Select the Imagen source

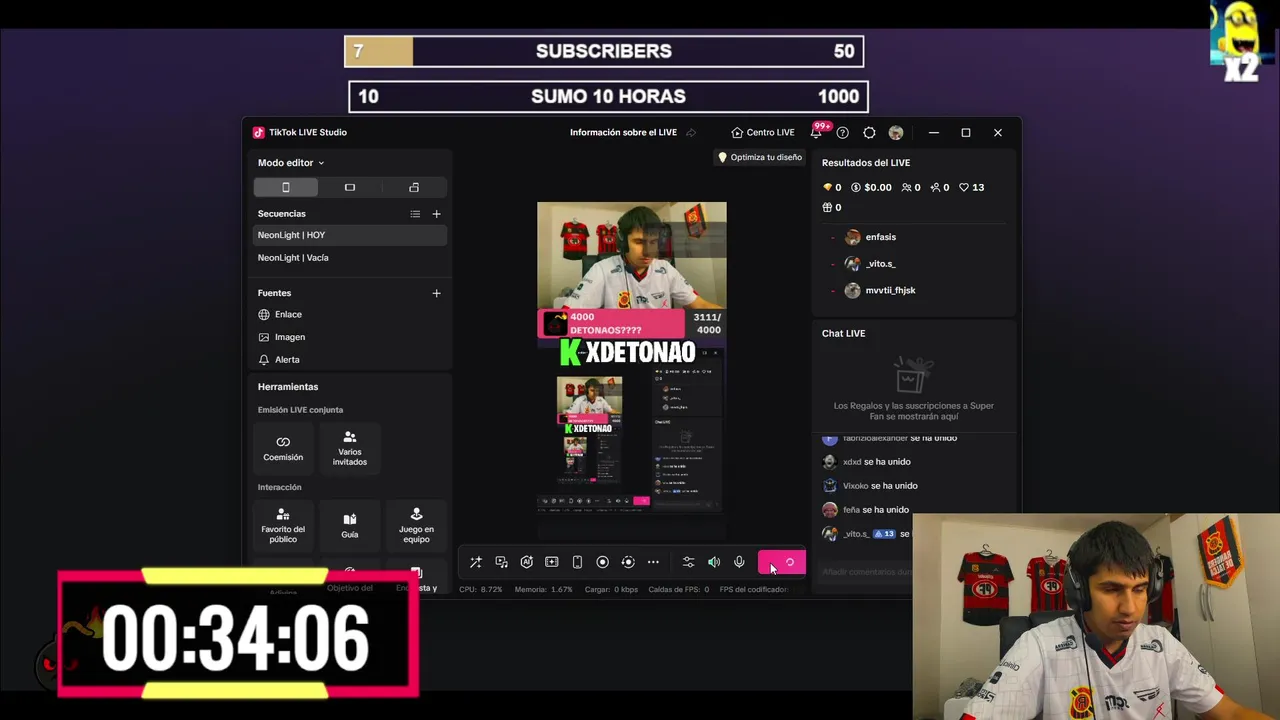pos(350,337)
